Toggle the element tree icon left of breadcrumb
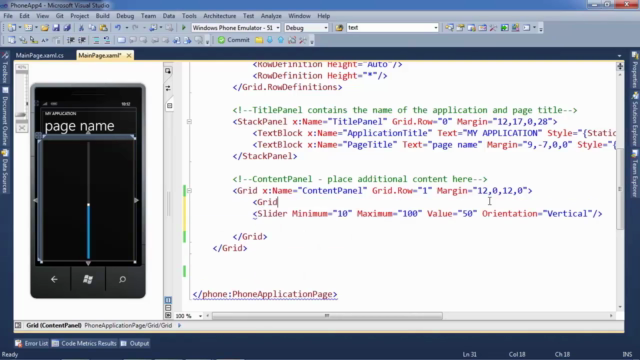This screenshot has width=640, height=360. point(18,325)
